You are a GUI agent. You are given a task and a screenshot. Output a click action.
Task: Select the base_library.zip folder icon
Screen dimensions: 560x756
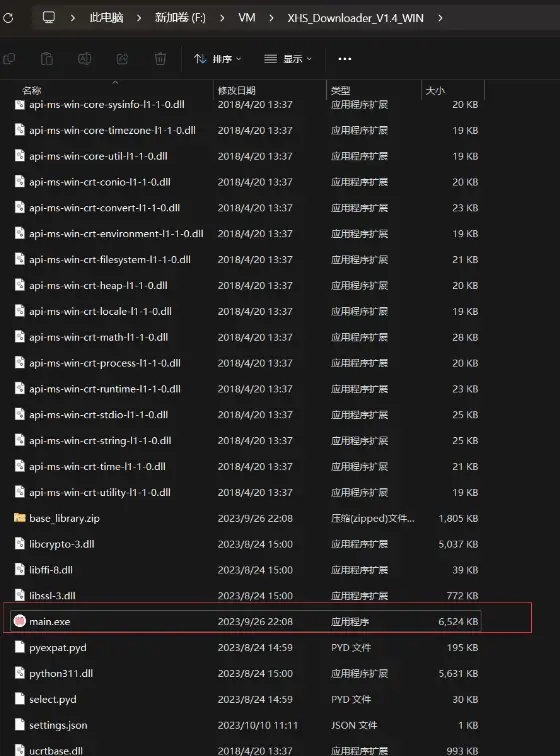[19, 518]
